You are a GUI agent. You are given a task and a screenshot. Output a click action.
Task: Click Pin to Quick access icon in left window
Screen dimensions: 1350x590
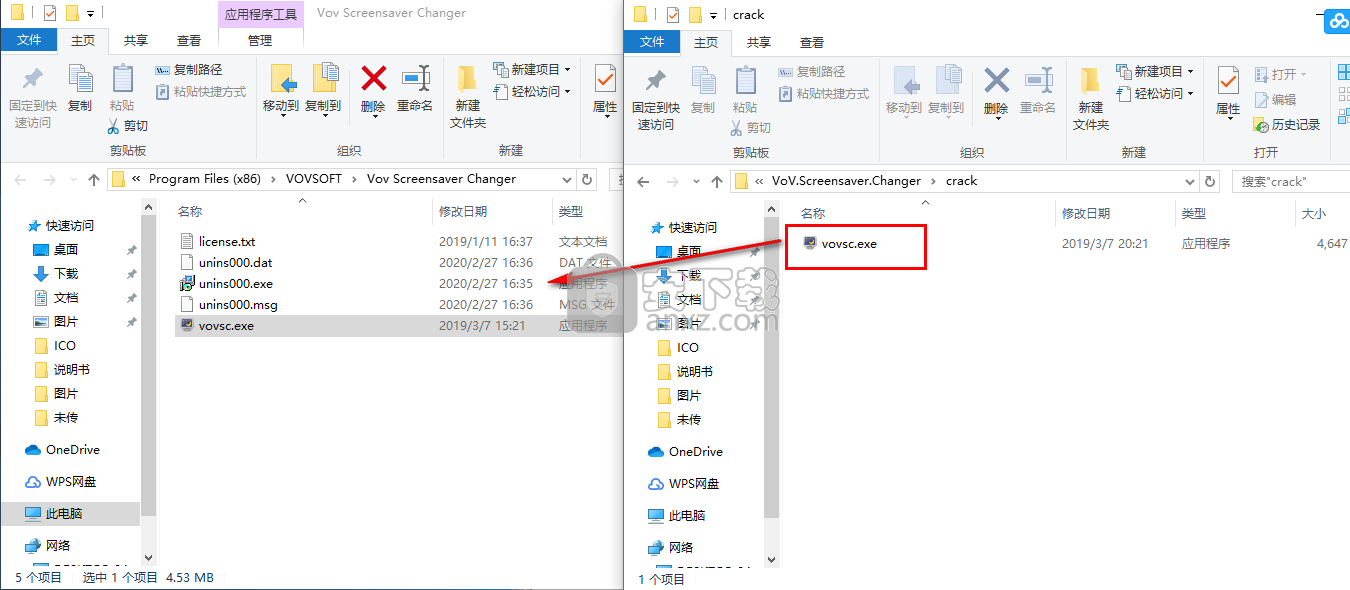pos(32,79)
